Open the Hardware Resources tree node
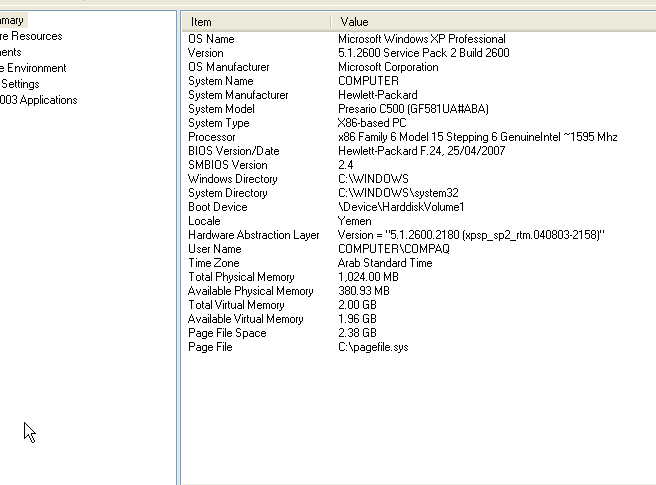Image resolution: width=656 pixels, height=485 pixels. 31,36
